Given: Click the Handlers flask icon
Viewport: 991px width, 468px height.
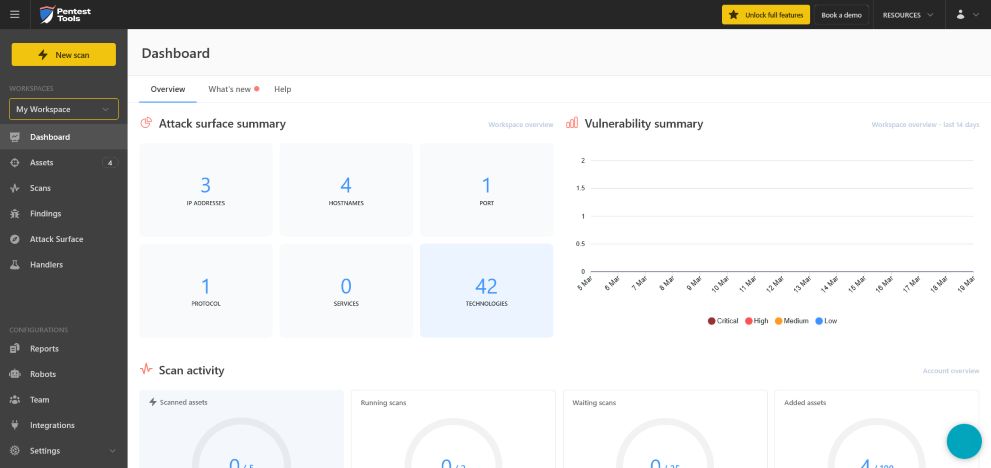Looking at the screenshot, I should (x=15, y=265).
